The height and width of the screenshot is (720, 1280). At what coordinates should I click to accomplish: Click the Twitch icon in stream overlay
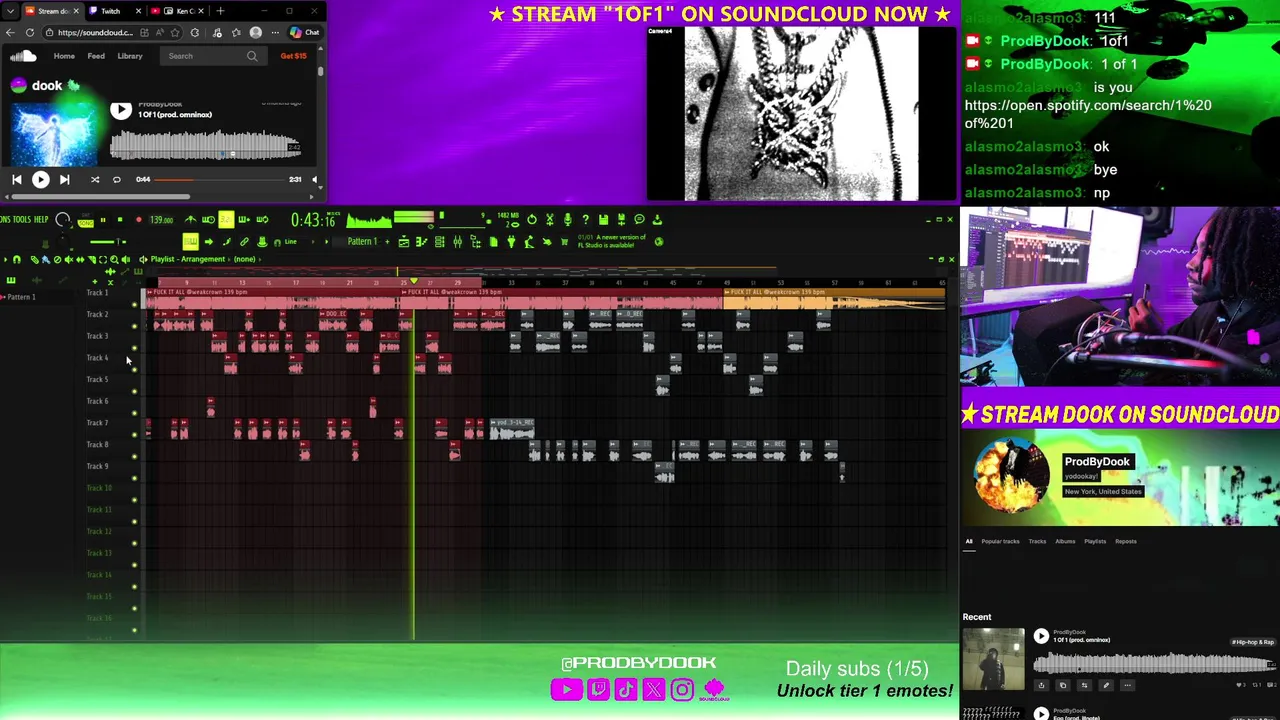598,689
